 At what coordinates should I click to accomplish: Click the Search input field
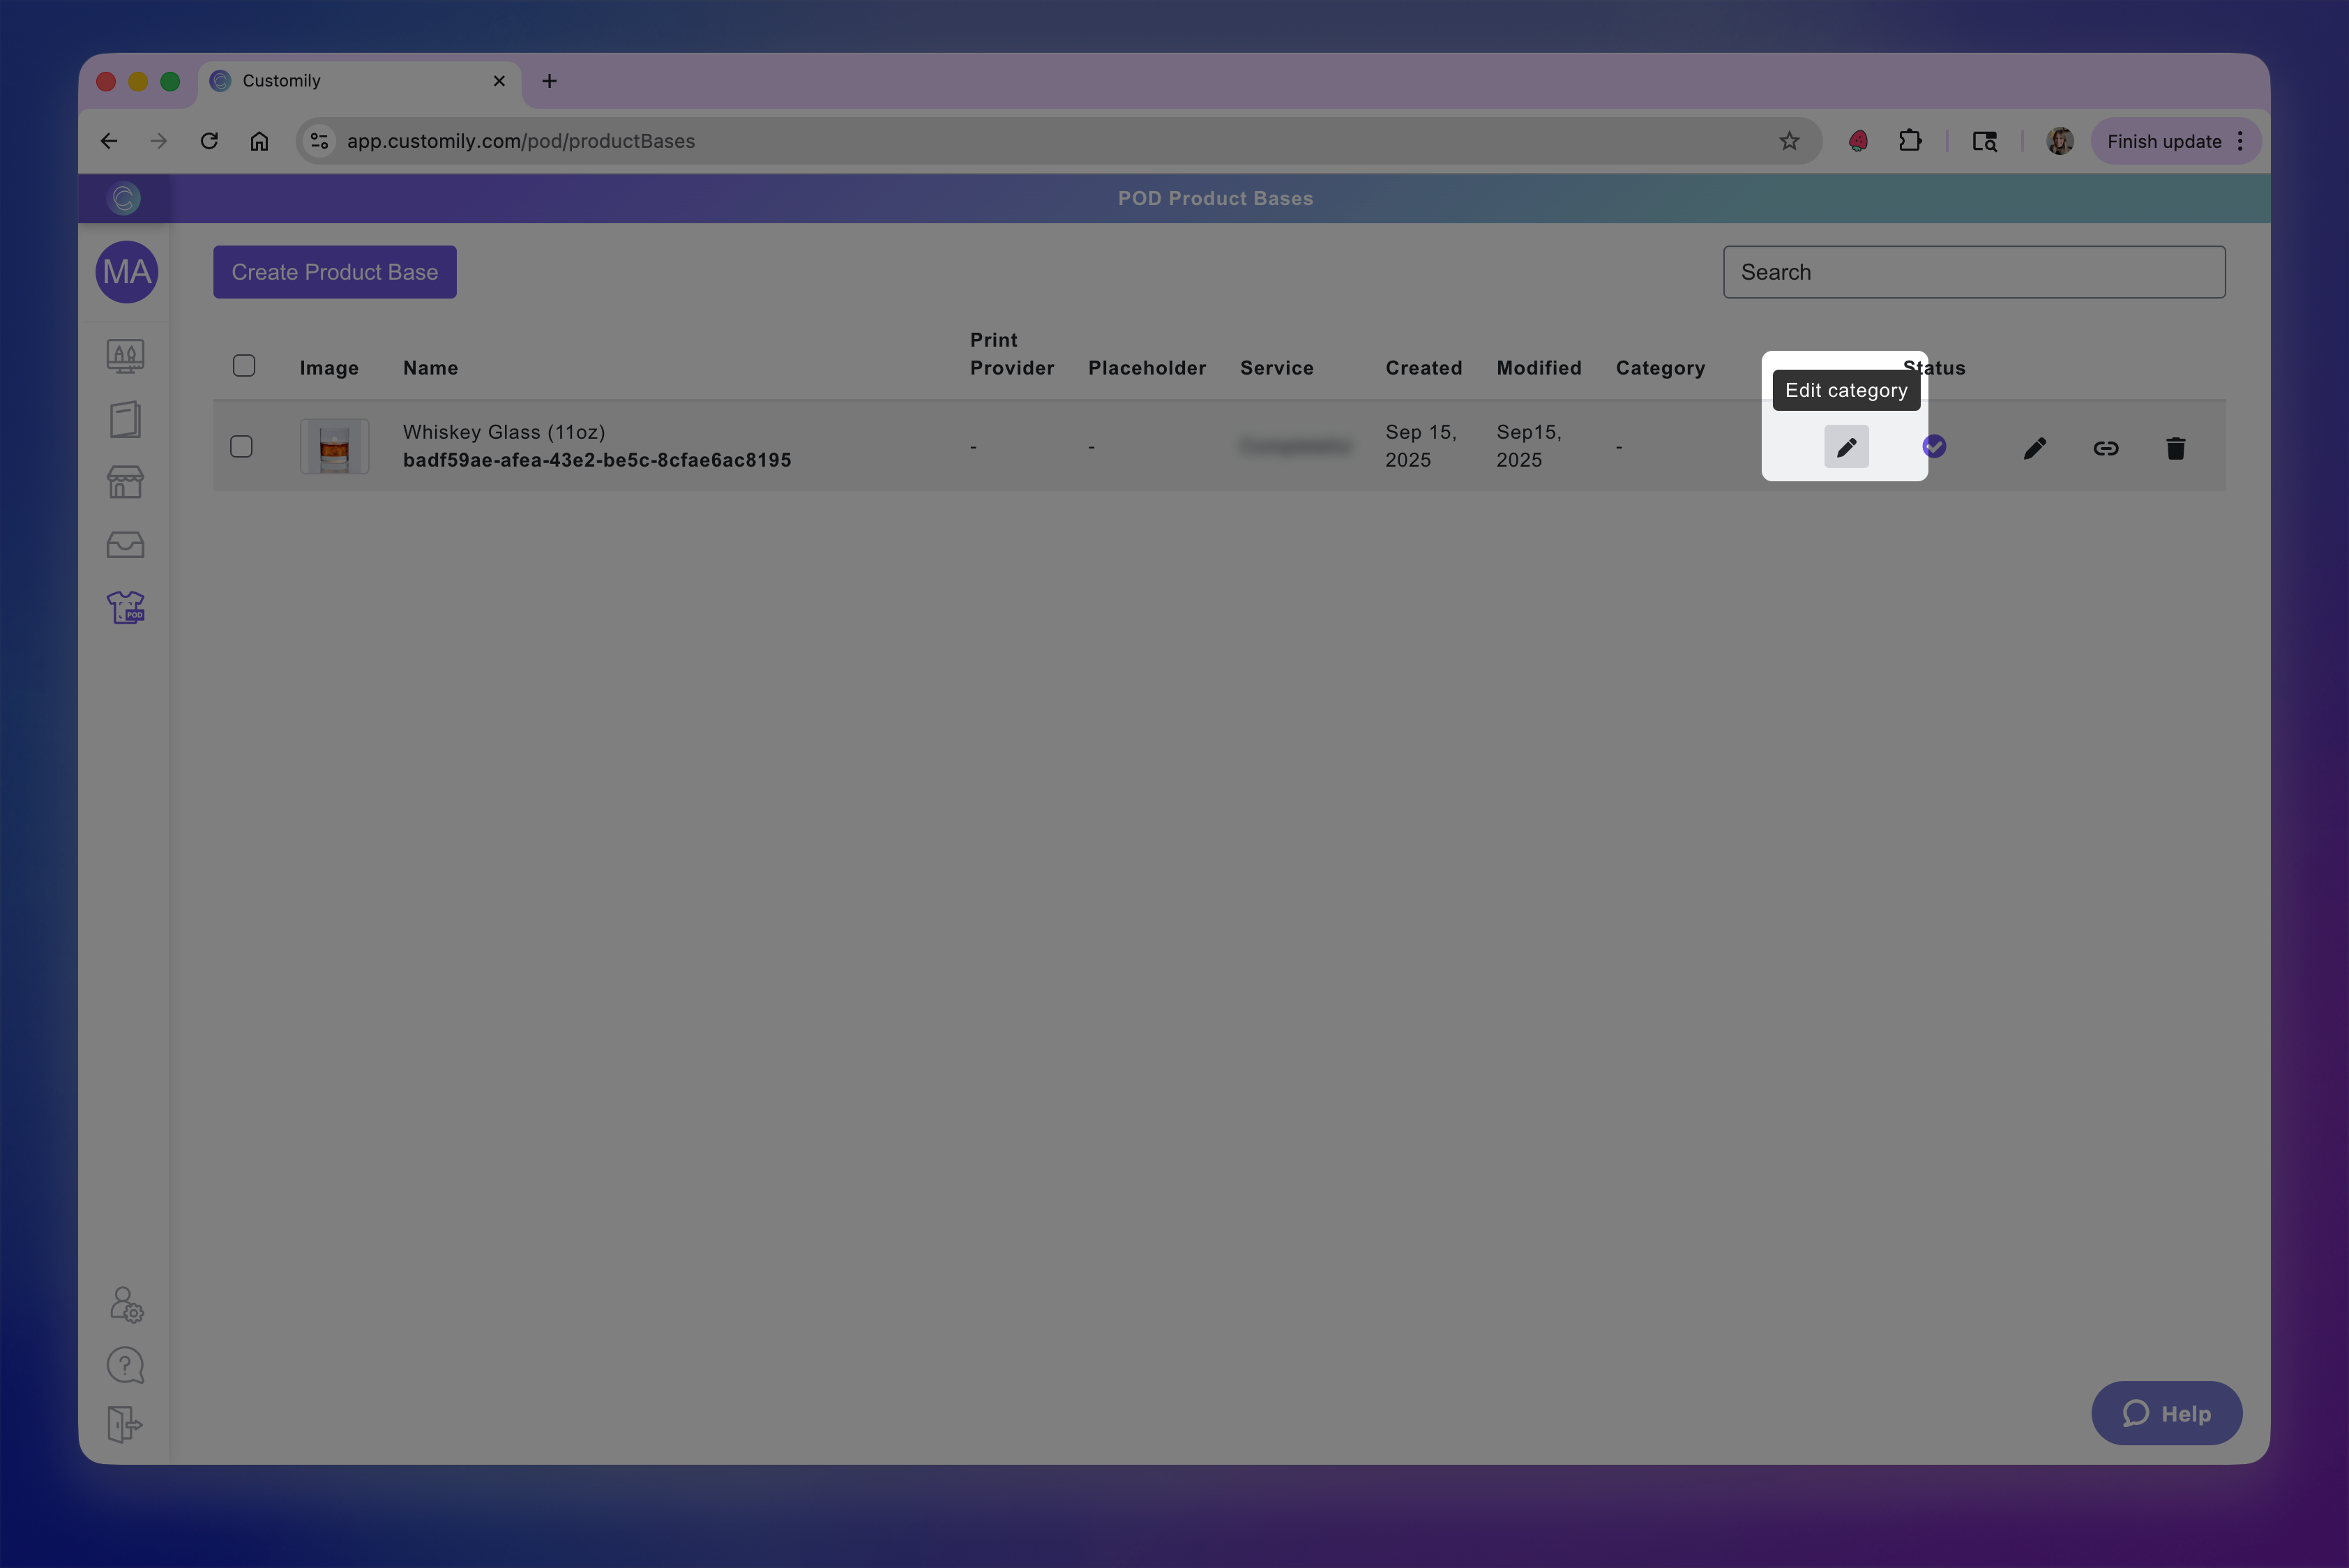[x=1973, y=272]
